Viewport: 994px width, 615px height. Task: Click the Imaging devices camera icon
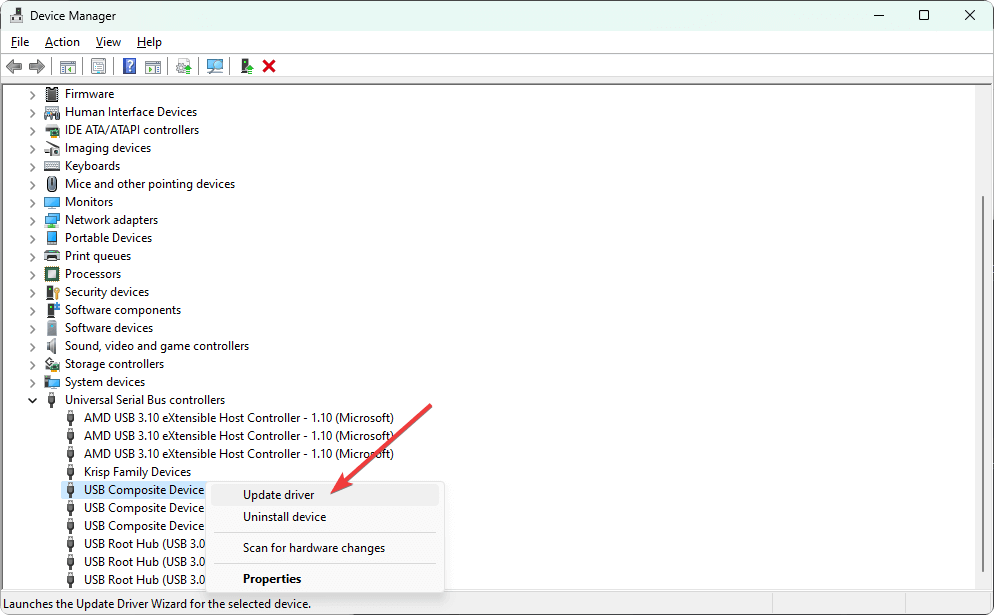(x=52, y=148)
